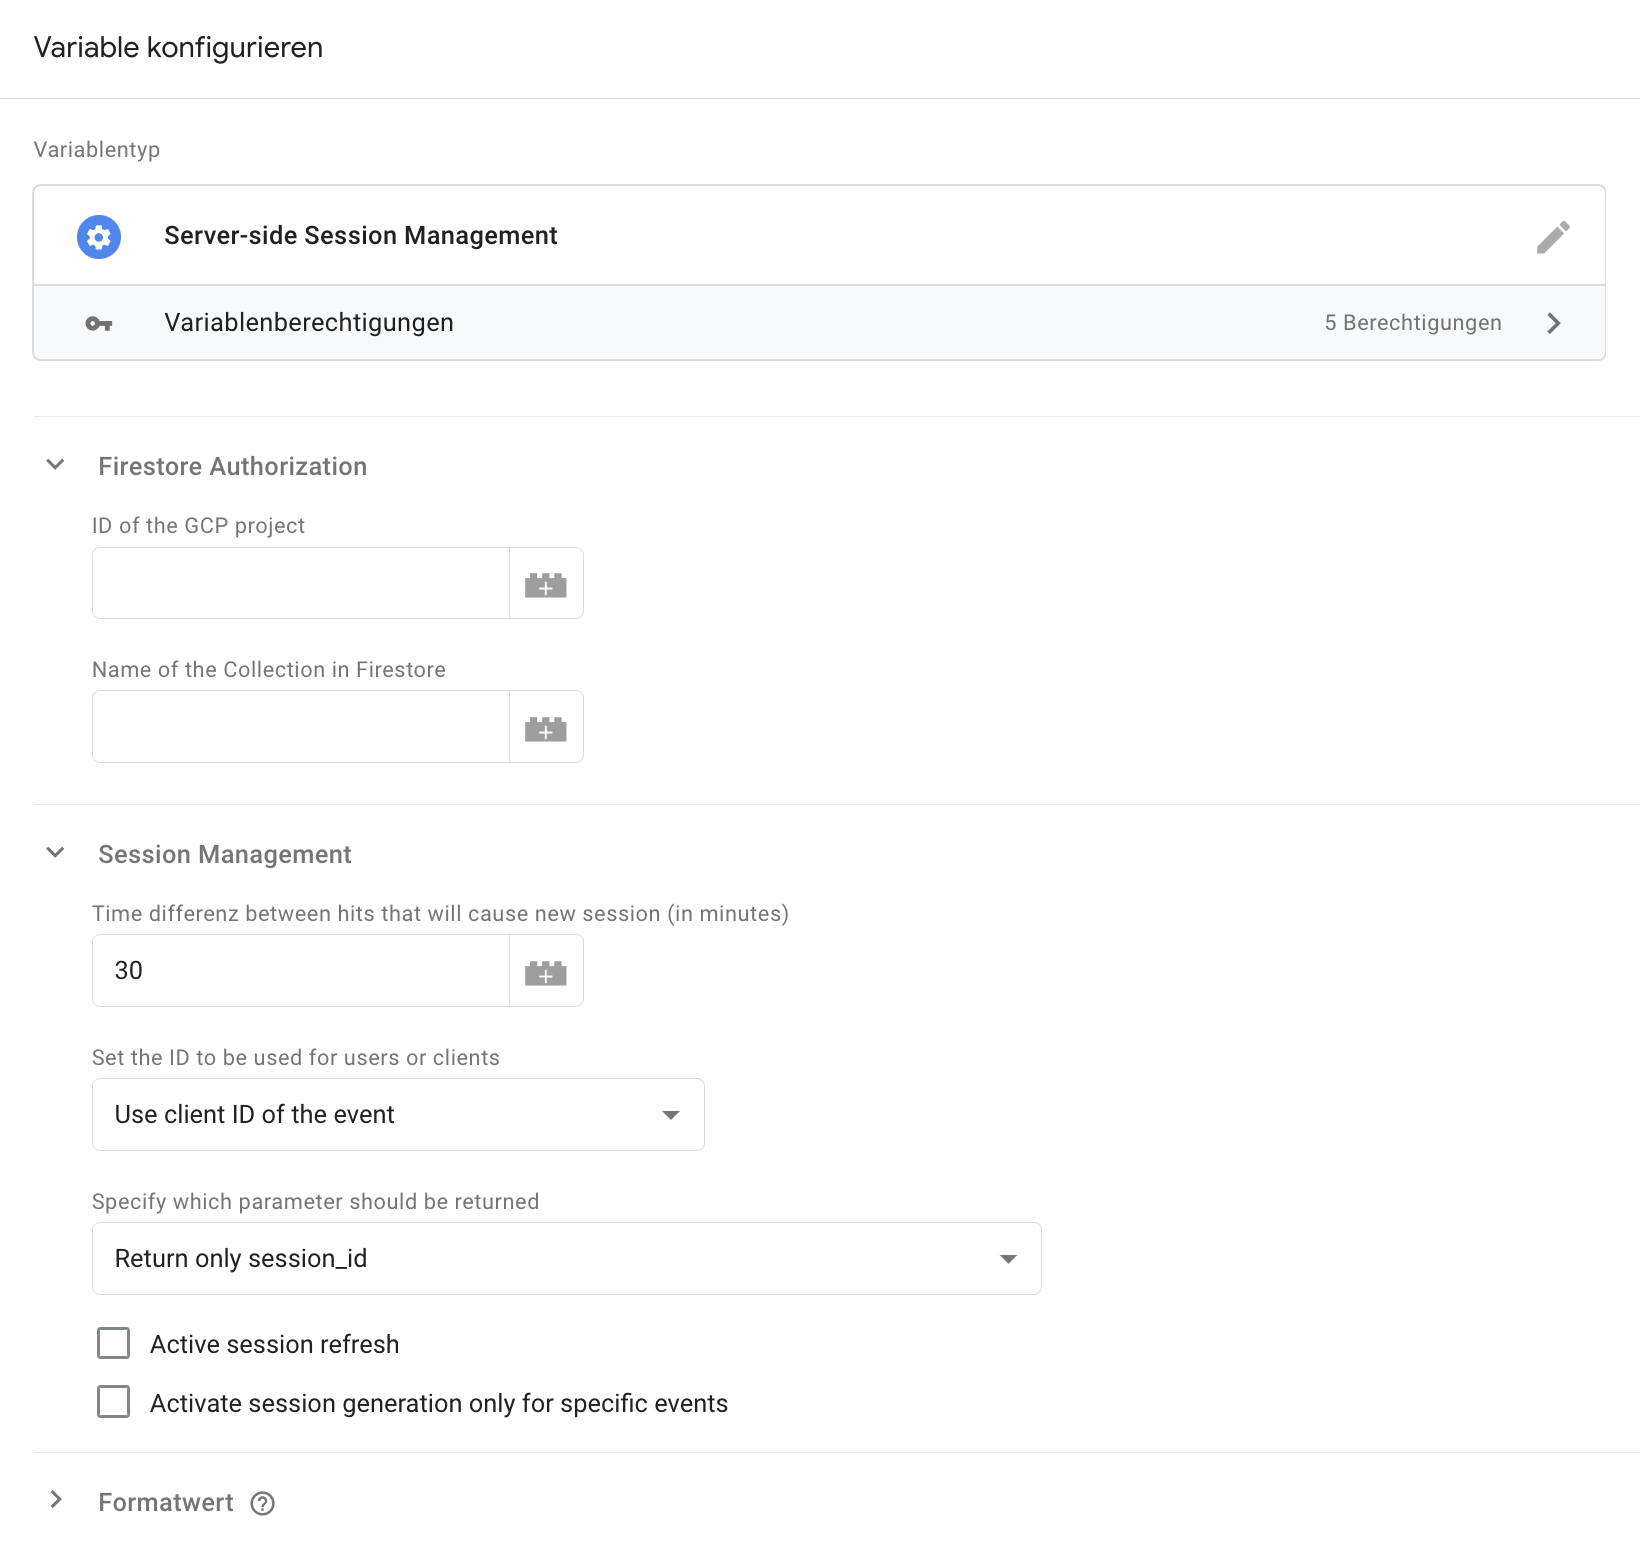Enable Active session refresh

click(x=113, y=1344)
